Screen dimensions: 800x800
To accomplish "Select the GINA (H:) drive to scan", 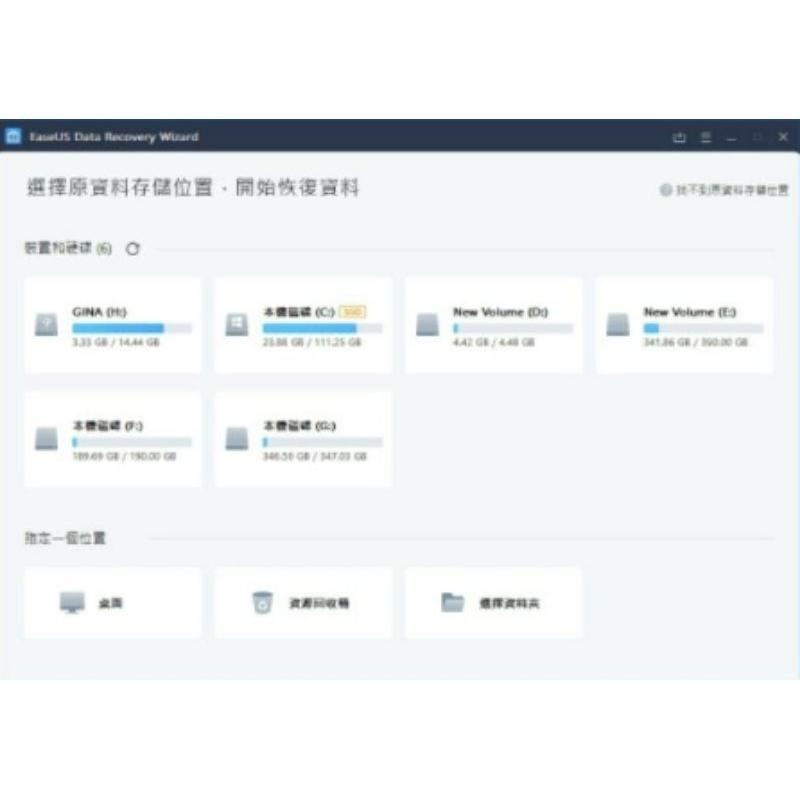I will click(113, 323).
